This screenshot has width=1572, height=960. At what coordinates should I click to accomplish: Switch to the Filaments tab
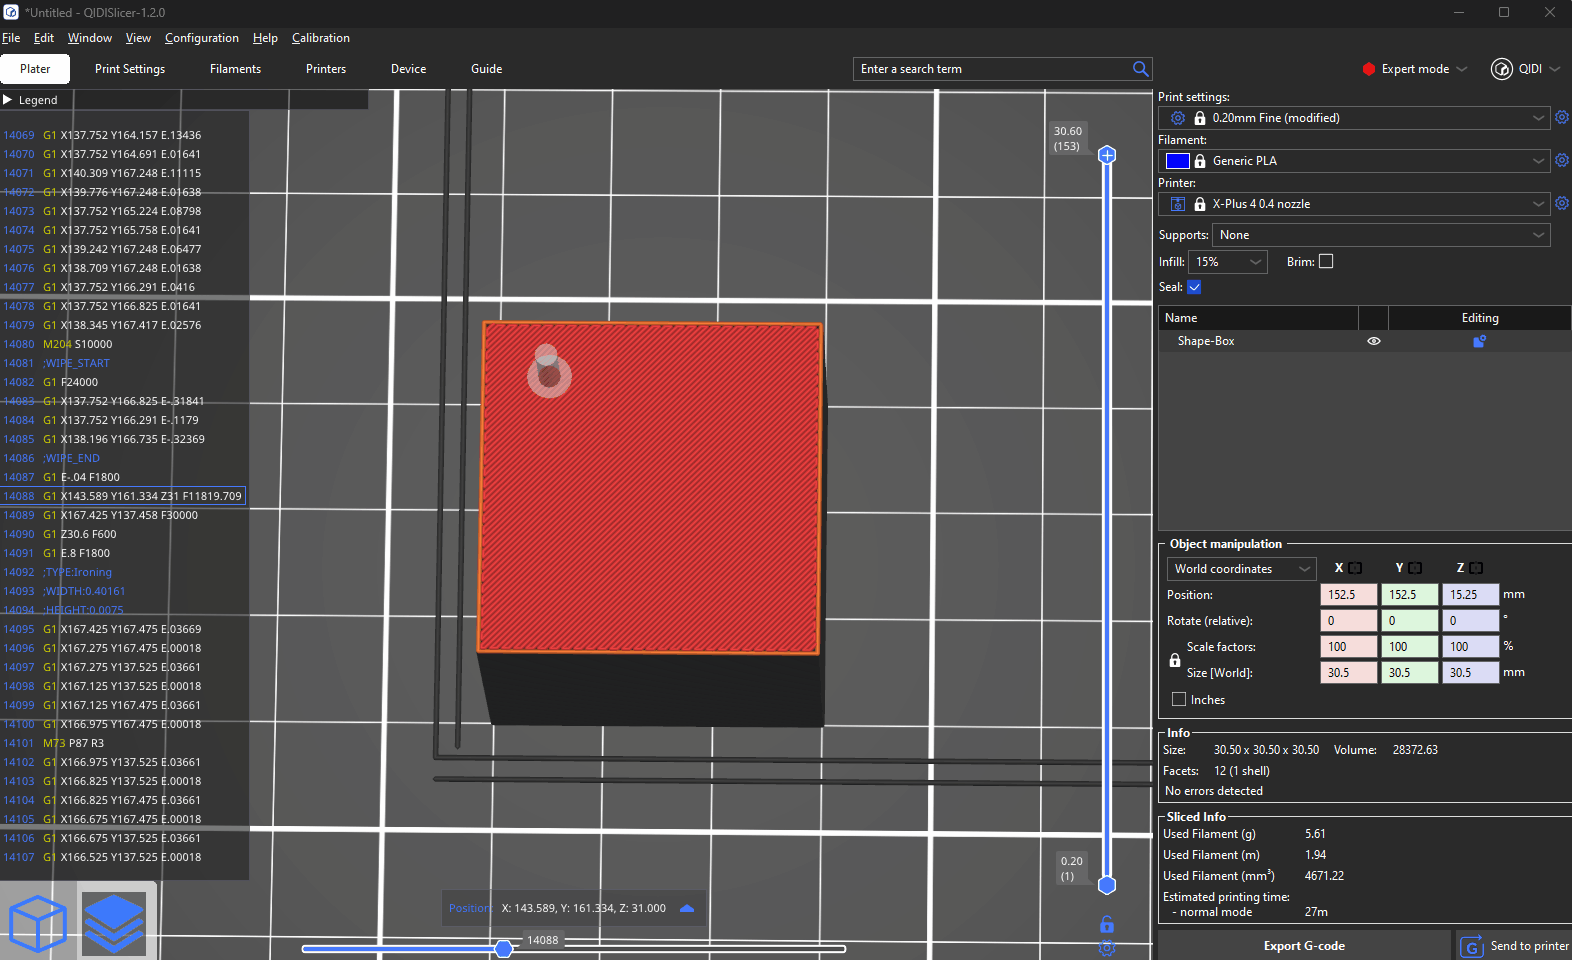tap(235, 69)
